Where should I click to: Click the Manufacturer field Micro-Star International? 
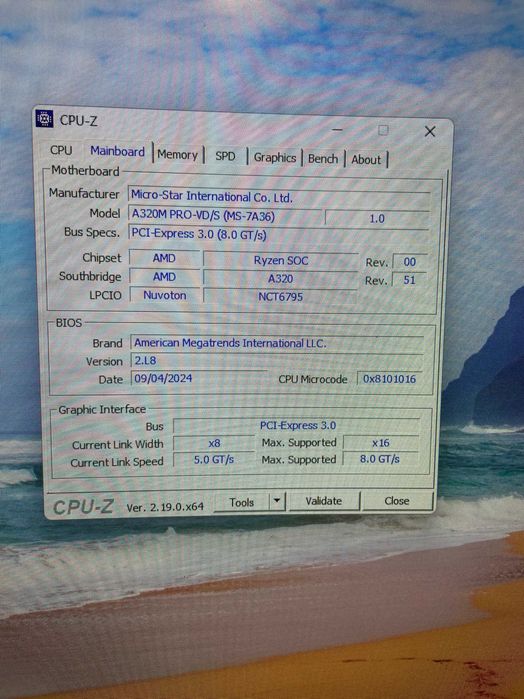(x=279, y=197)
